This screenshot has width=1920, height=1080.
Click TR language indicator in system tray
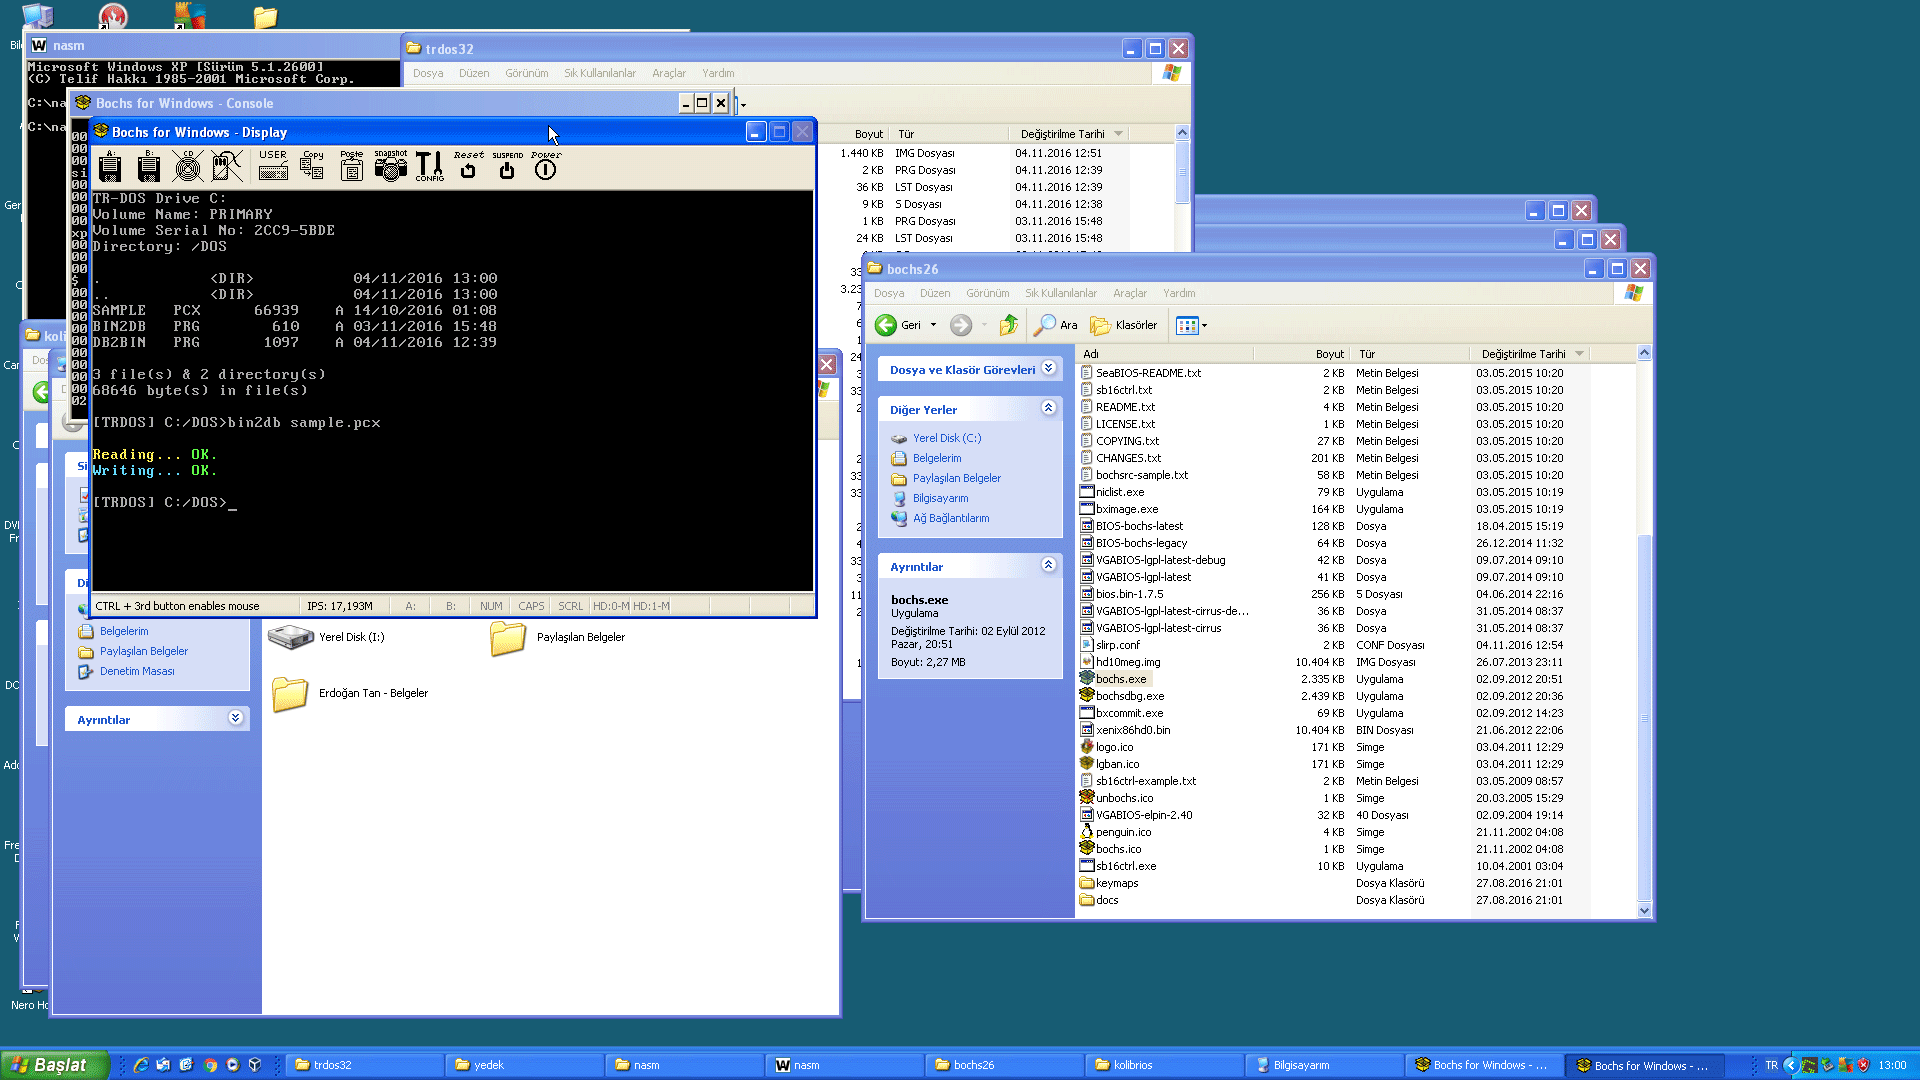pos(1771,1065)
